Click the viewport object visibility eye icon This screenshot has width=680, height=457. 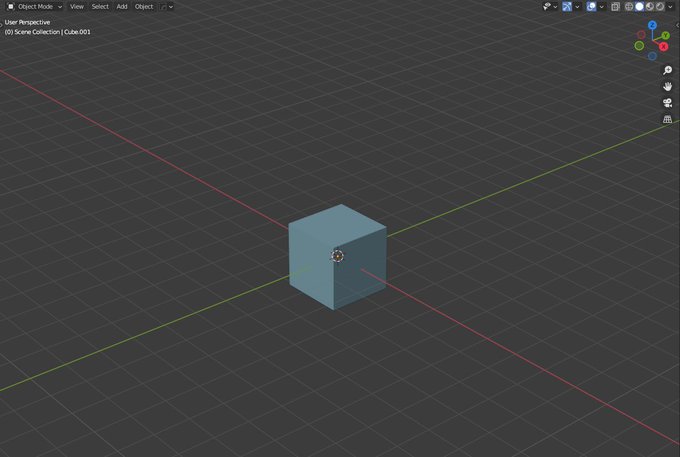tap(547, 7)
